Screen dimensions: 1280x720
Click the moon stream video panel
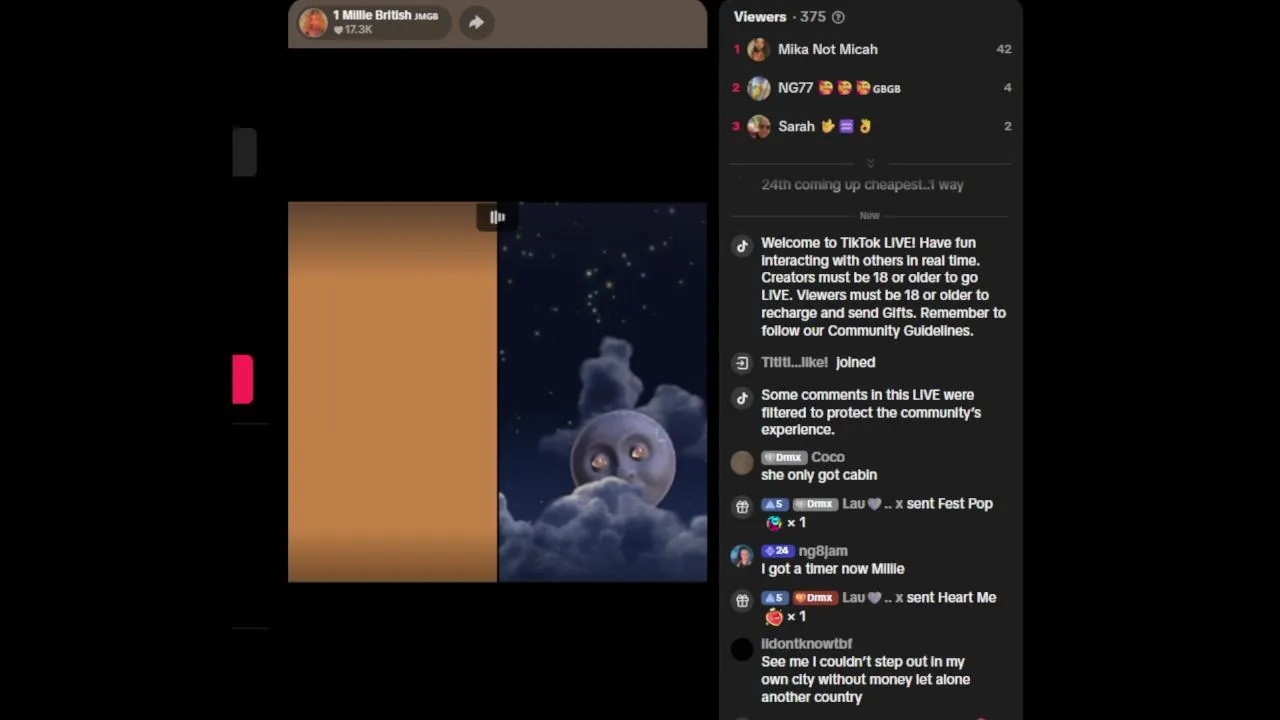(x=603, y=392)
